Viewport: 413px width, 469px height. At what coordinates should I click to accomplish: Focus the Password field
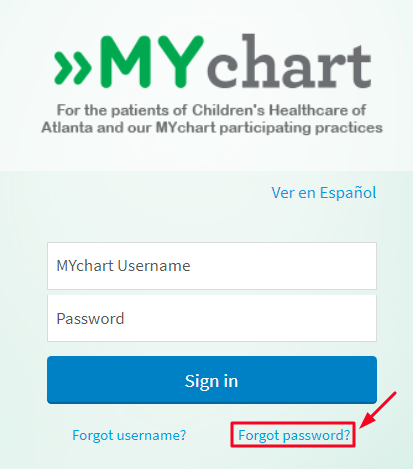tap(212, 318)
